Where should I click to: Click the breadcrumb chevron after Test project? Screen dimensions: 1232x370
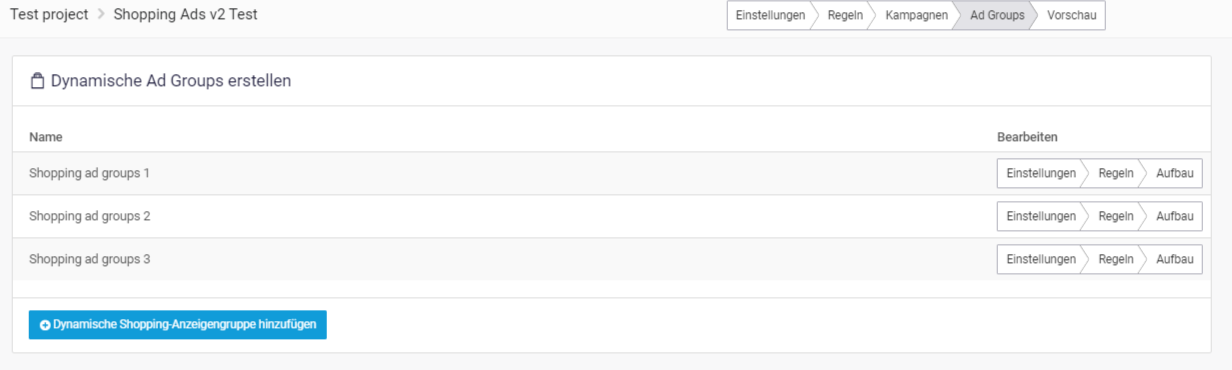point(101,15)
